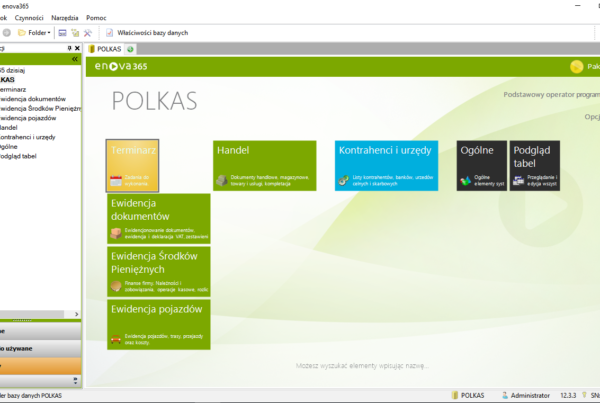
Task: Switch to the POLKAS tab
Action: tap(107, 49)
